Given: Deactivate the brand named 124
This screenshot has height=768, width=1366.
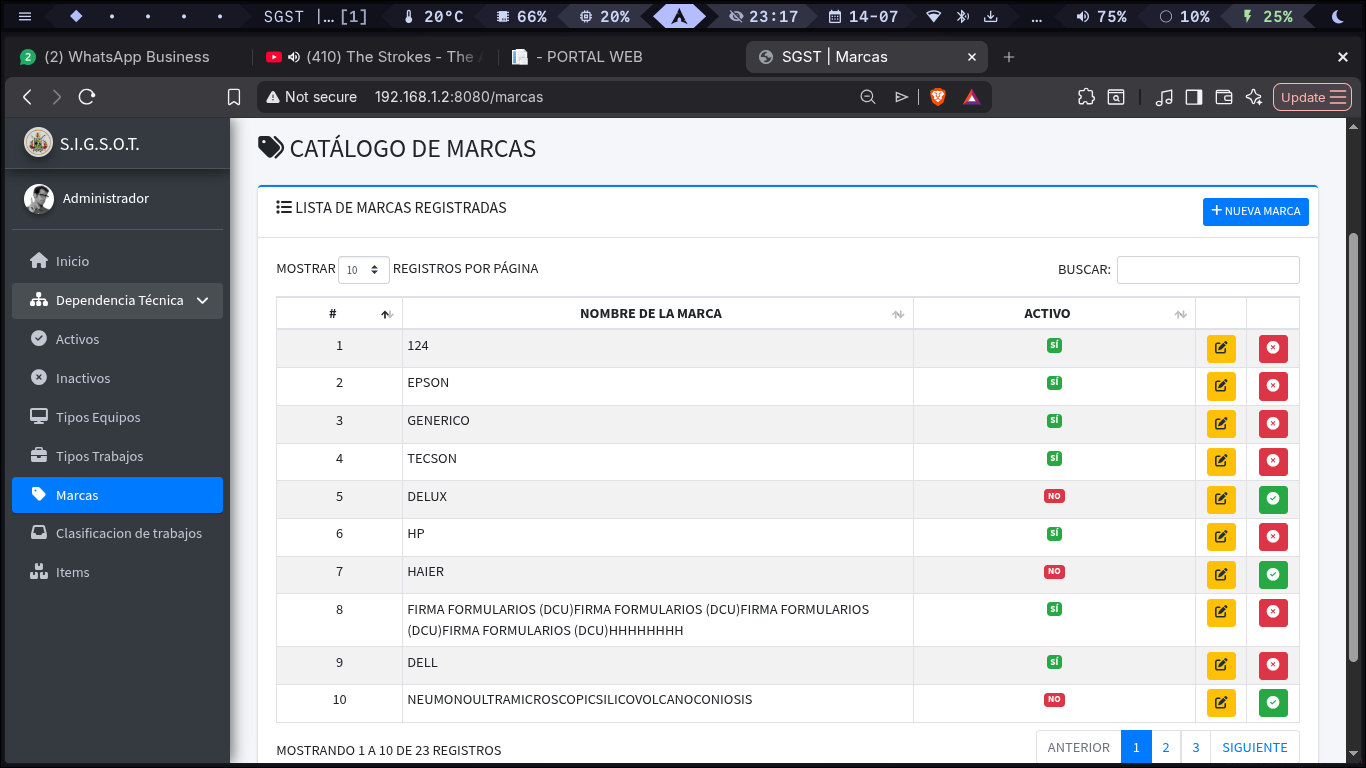Looking at the screenshot, I should click(x=1273, y=348).
